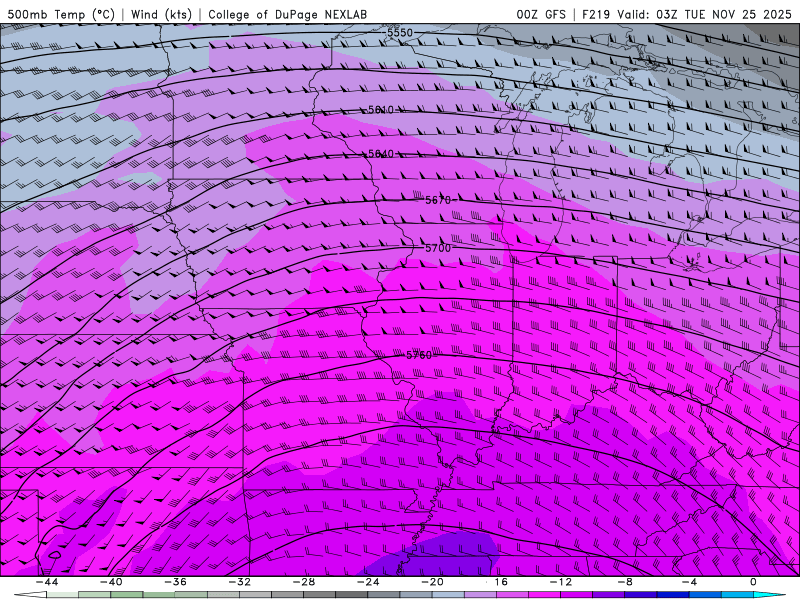Screen dimensions: 800x600
Task: Click the 5640 height contour label
Action: tap(381, 154)
